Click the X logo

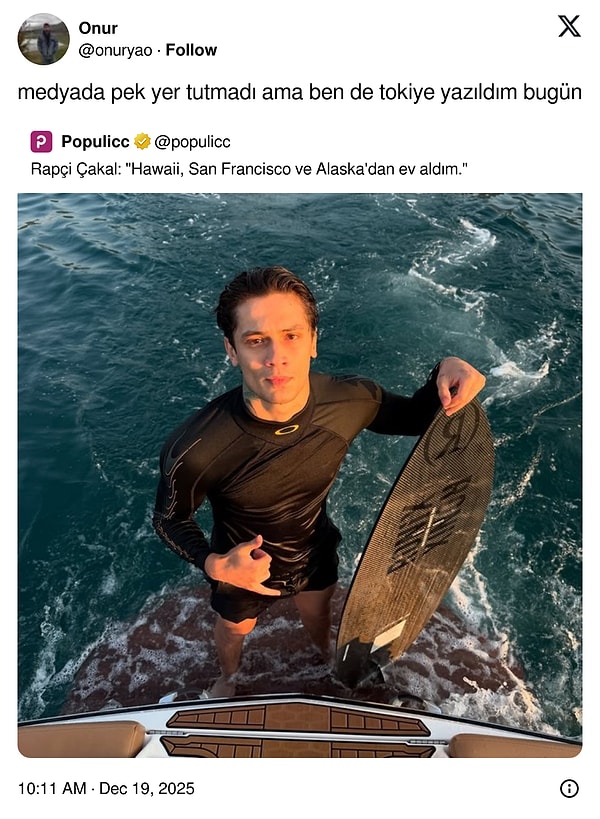click(569, 26)
